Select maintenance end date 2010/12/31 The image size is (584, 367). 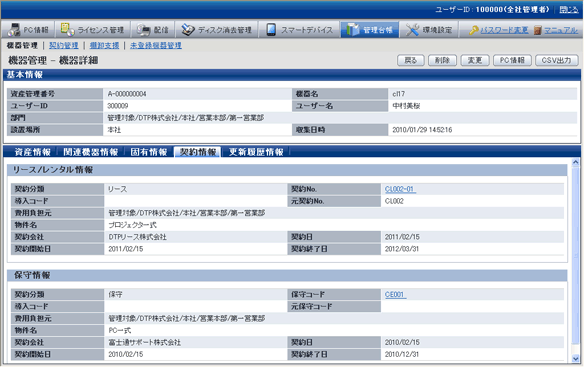[402, 354]
